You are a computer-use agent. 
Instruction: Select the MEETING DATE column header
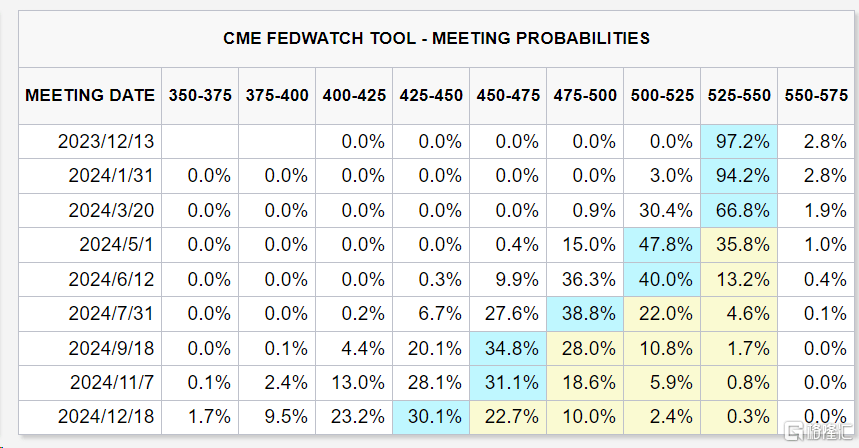[x=90, y=96]
